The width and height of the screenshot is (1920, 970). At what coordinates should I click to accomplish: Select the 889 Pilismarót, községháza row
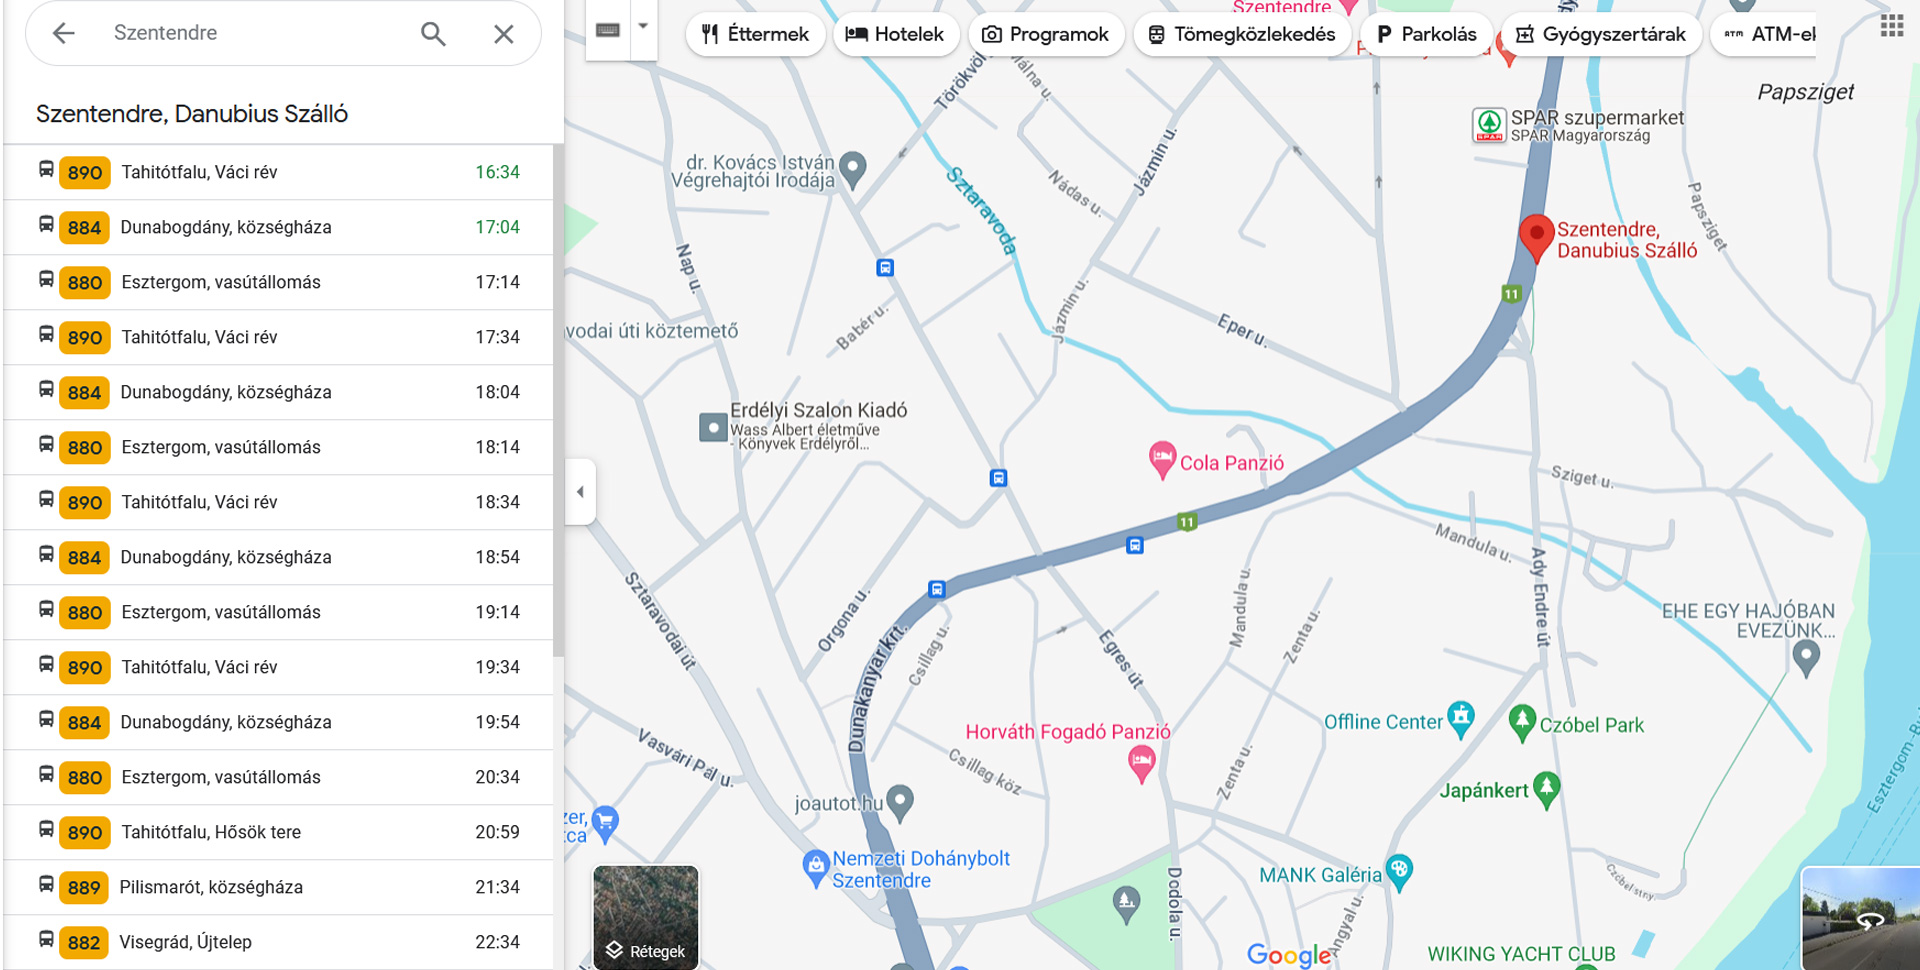(278, 887)
